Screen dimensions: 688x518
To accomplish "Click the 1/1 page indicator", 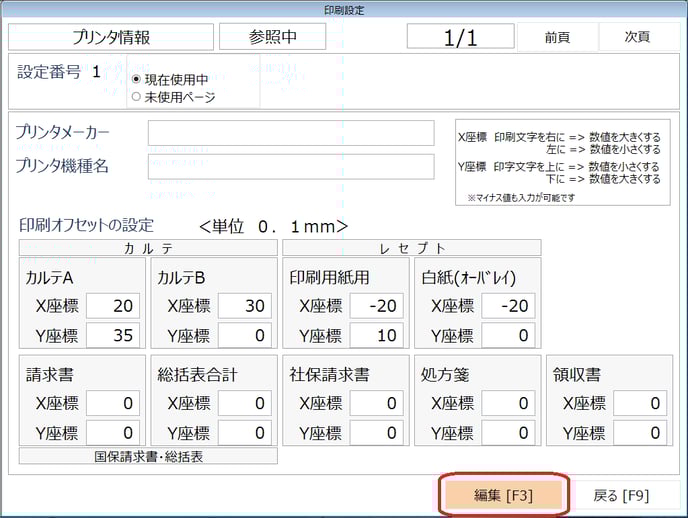I will point(460,37).
